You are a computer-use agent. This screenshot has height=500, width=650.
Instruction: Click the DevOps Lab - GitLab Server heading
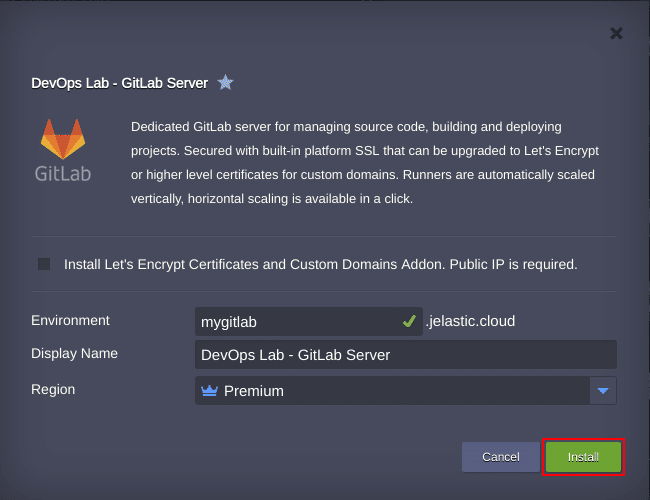coord(119,83)
